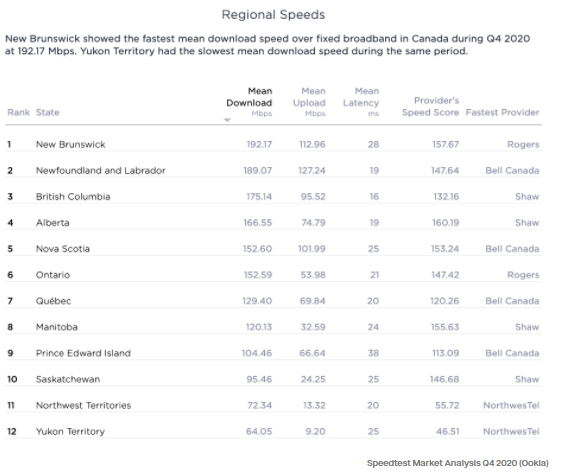This screenshot has height=472, width=567.
Task: Click Bell Canada provider for Nova Scotia
Action: pos(512,249)
